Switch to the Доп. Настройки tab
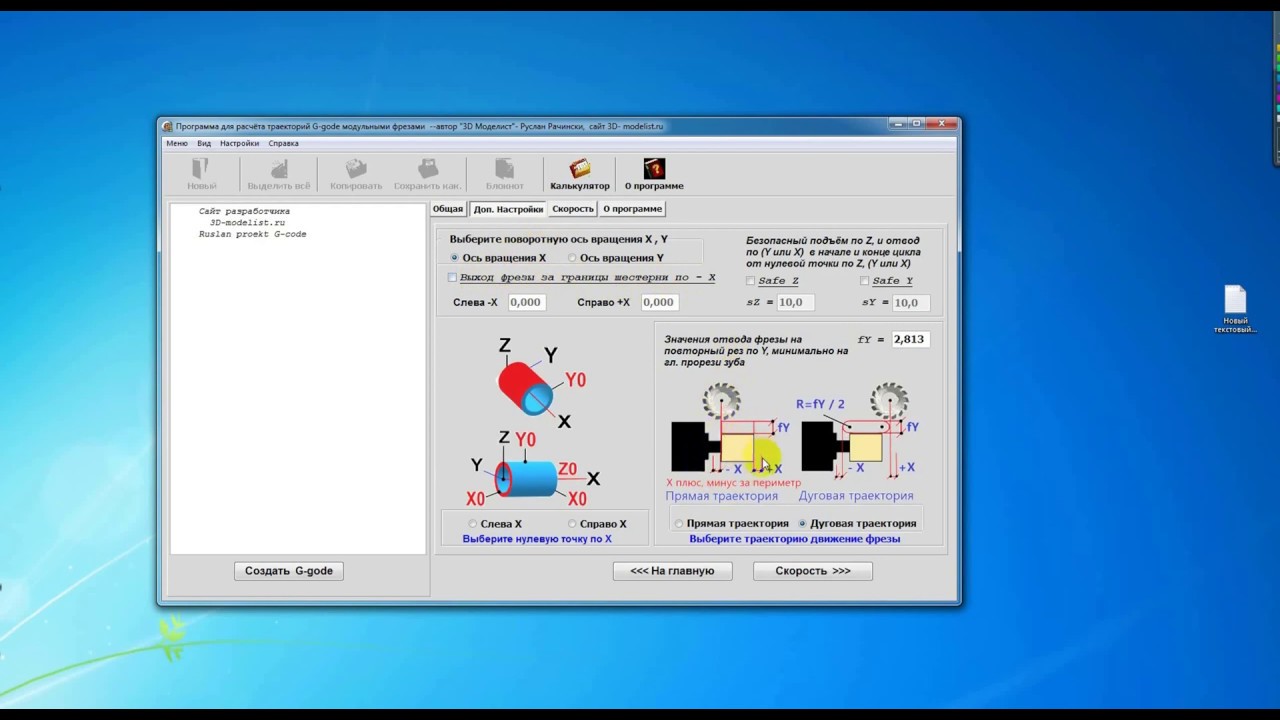The image size is (1280, 720). pos(508,209)
